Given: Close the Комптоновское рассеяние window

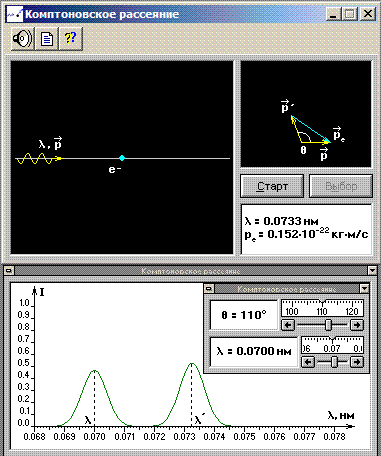Looking at the screenshot, I should coord(368,14).
